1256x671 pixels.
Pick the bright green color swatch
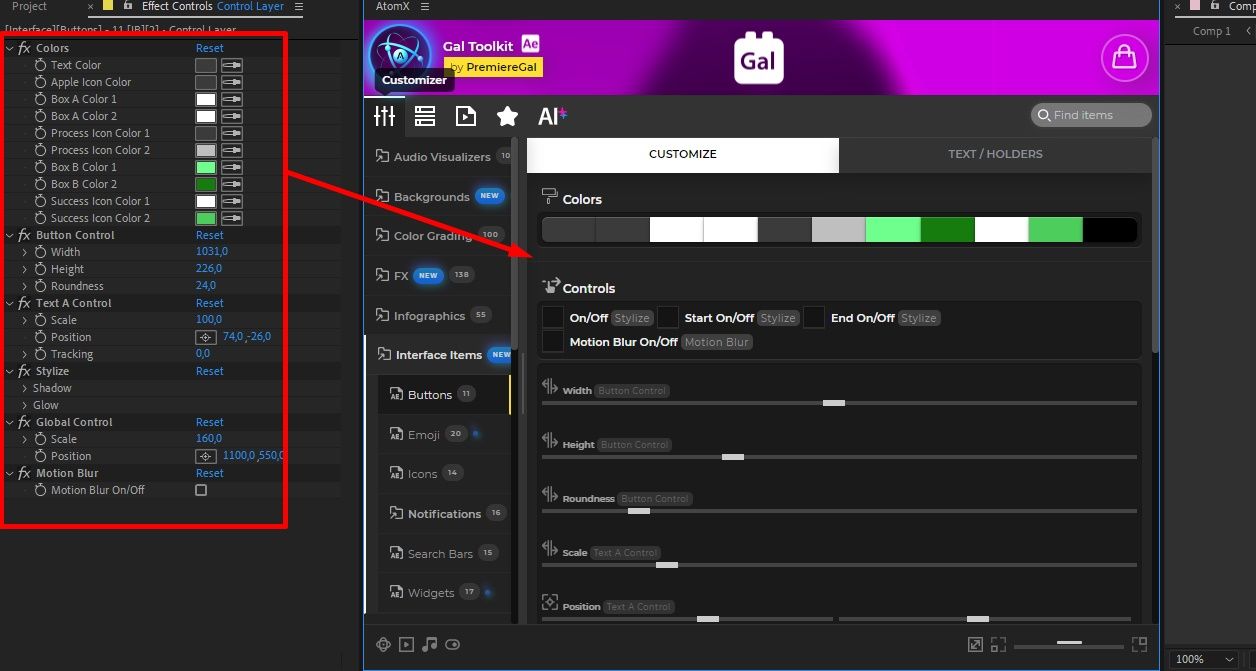click(x=894, y=229)
